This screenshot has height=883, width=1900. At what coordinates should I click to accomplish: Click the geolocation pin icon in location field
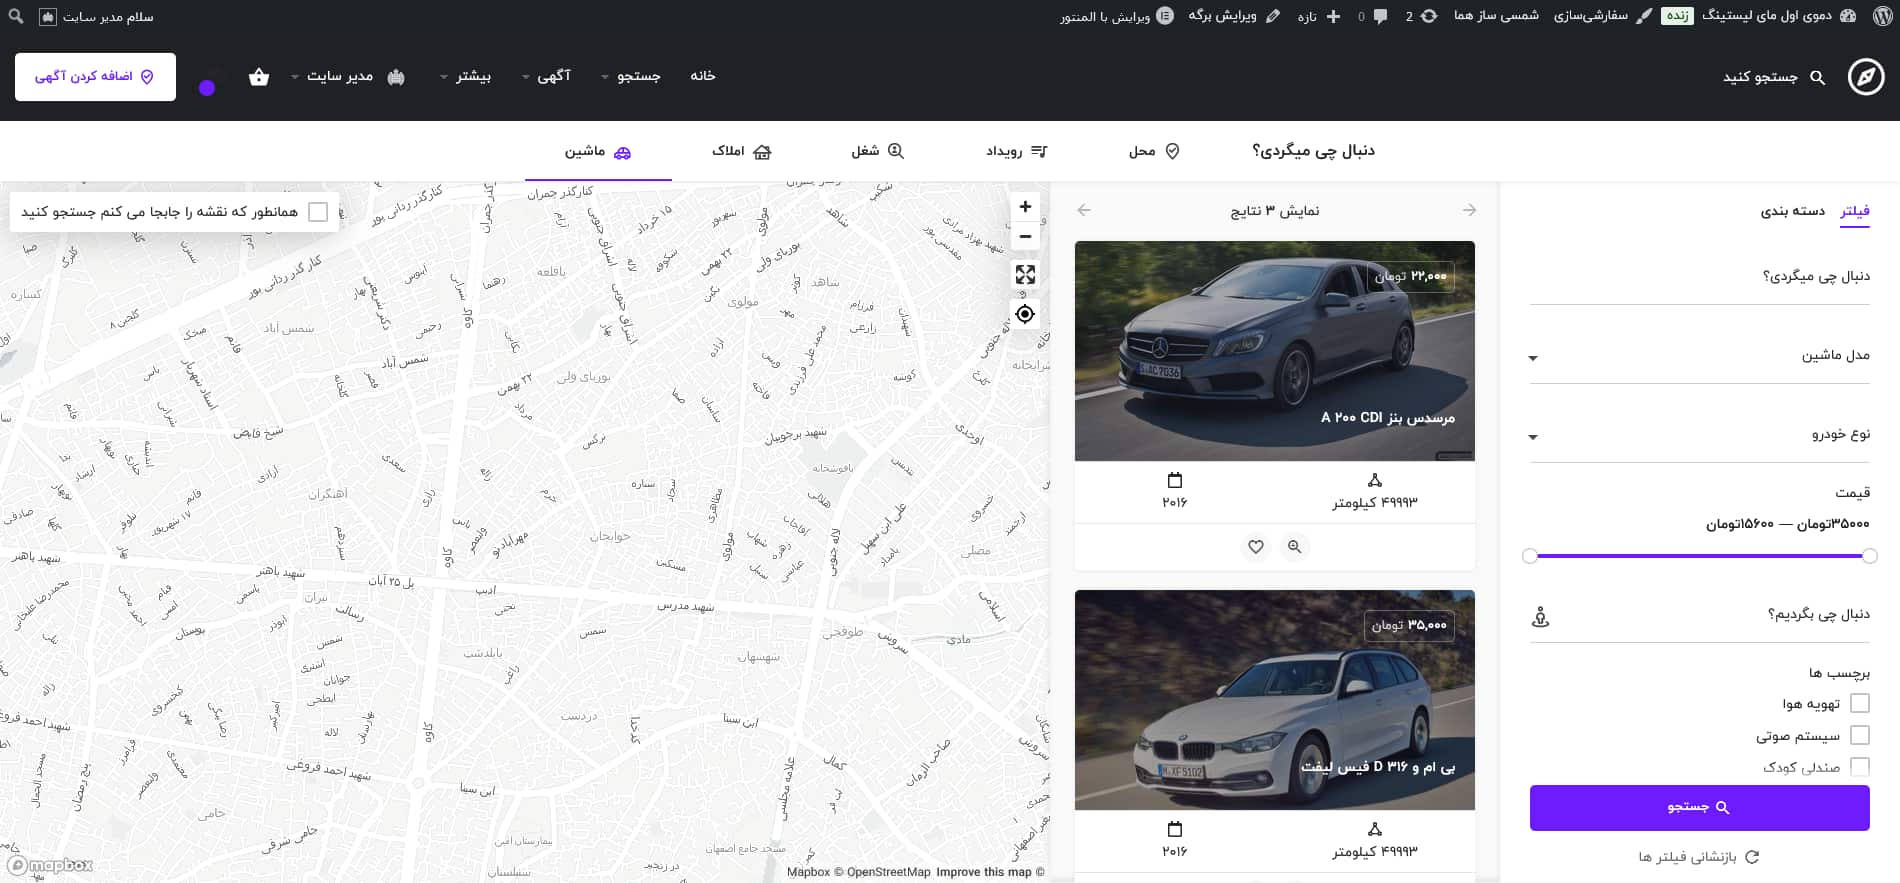click(1541, 617)
